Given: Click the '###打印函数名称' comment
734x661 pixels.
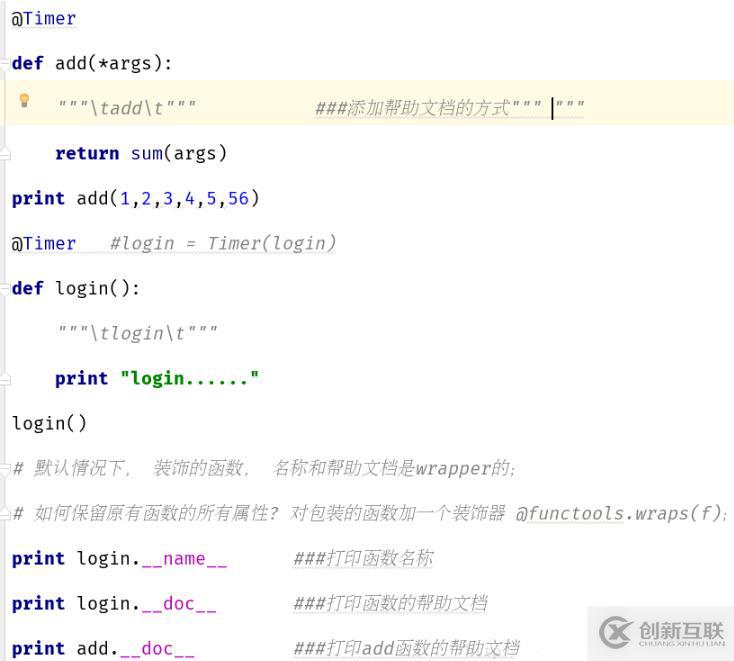Looking at the screenshot, I should pos(363,558).
